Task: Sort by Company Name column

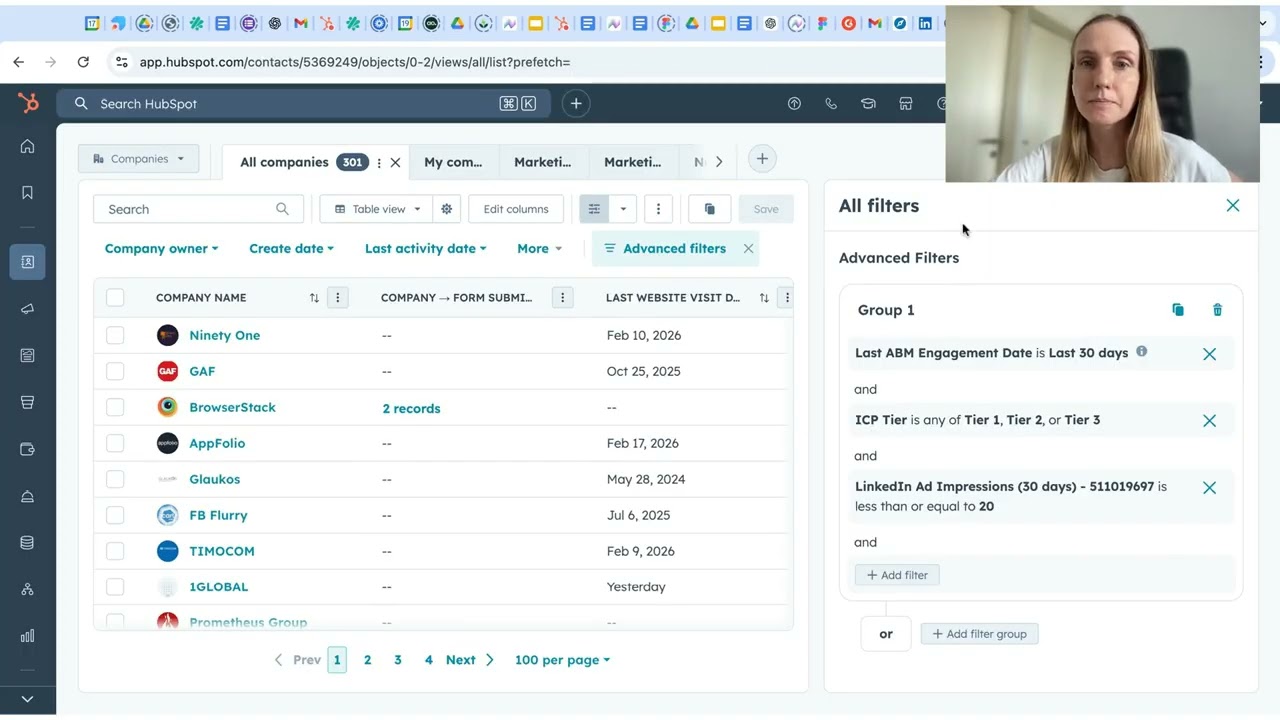Action: 314,298
